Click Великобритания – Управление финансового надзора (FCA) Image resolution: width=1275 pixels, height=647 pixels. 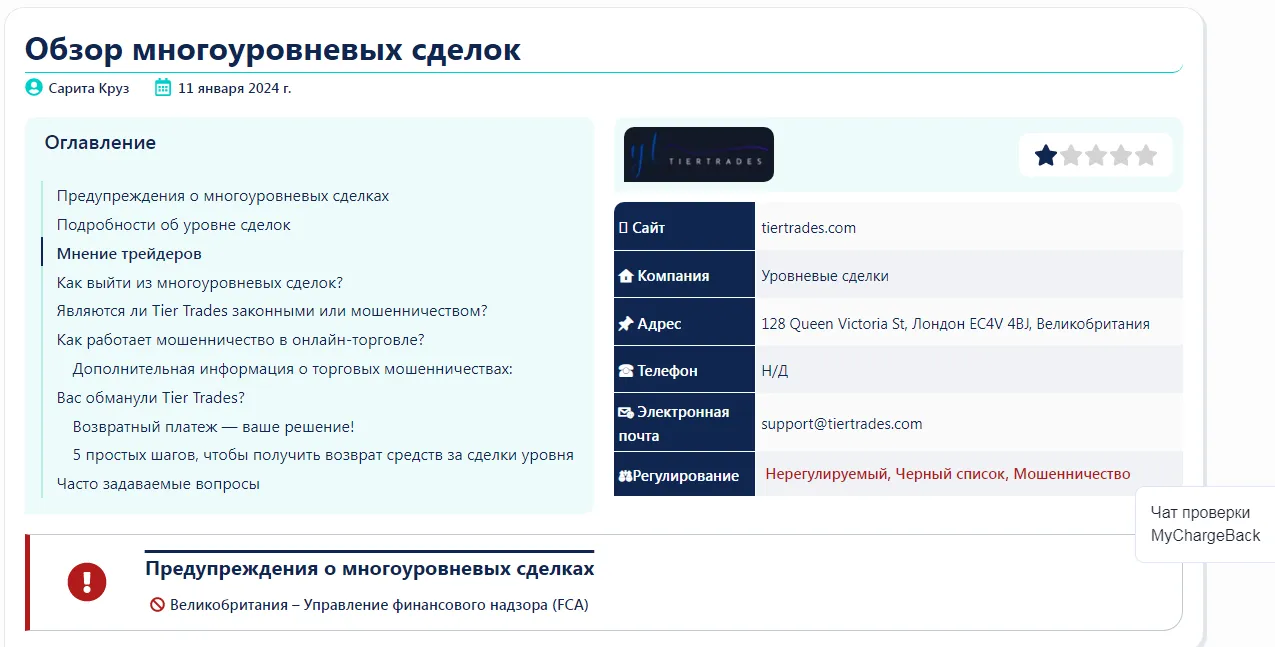coord(379,605)
